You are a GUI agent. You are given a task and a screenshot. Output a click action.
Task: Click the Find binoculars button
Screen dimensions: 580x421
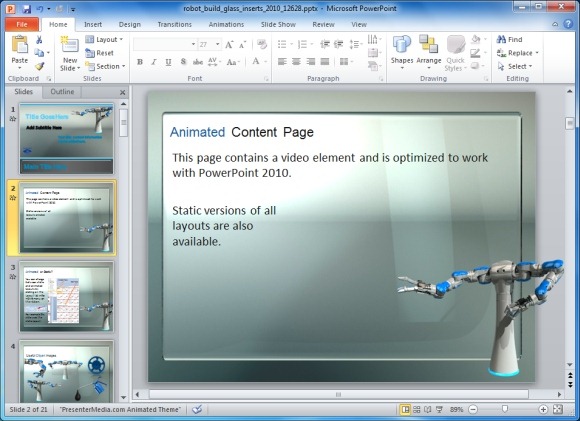[x=510, y=39]
